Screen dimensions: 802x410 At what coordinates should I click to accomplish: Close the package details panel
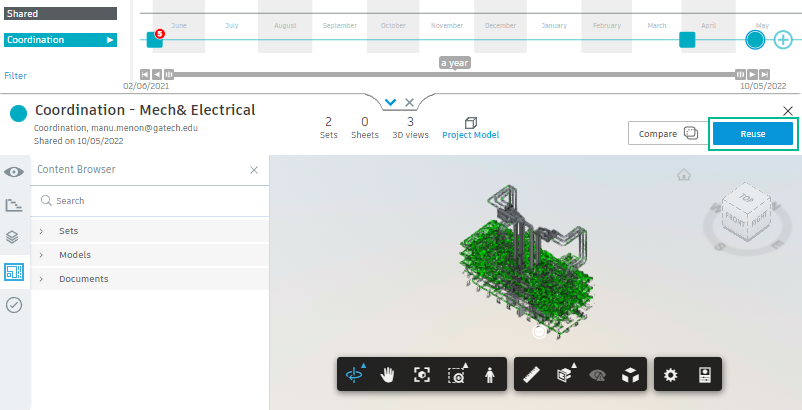pyautogui.click(x=788, y=111)
